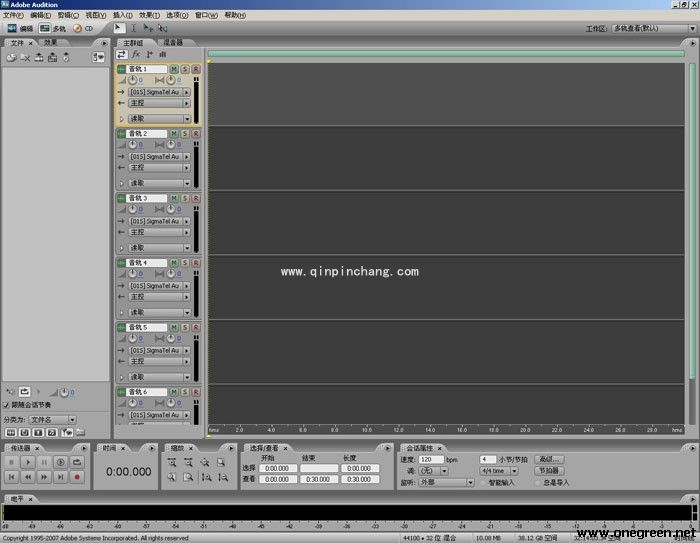The image size is (700, 543).
Task: Open 分类为 文件名 sort dropdown
Action: [53, 420]
